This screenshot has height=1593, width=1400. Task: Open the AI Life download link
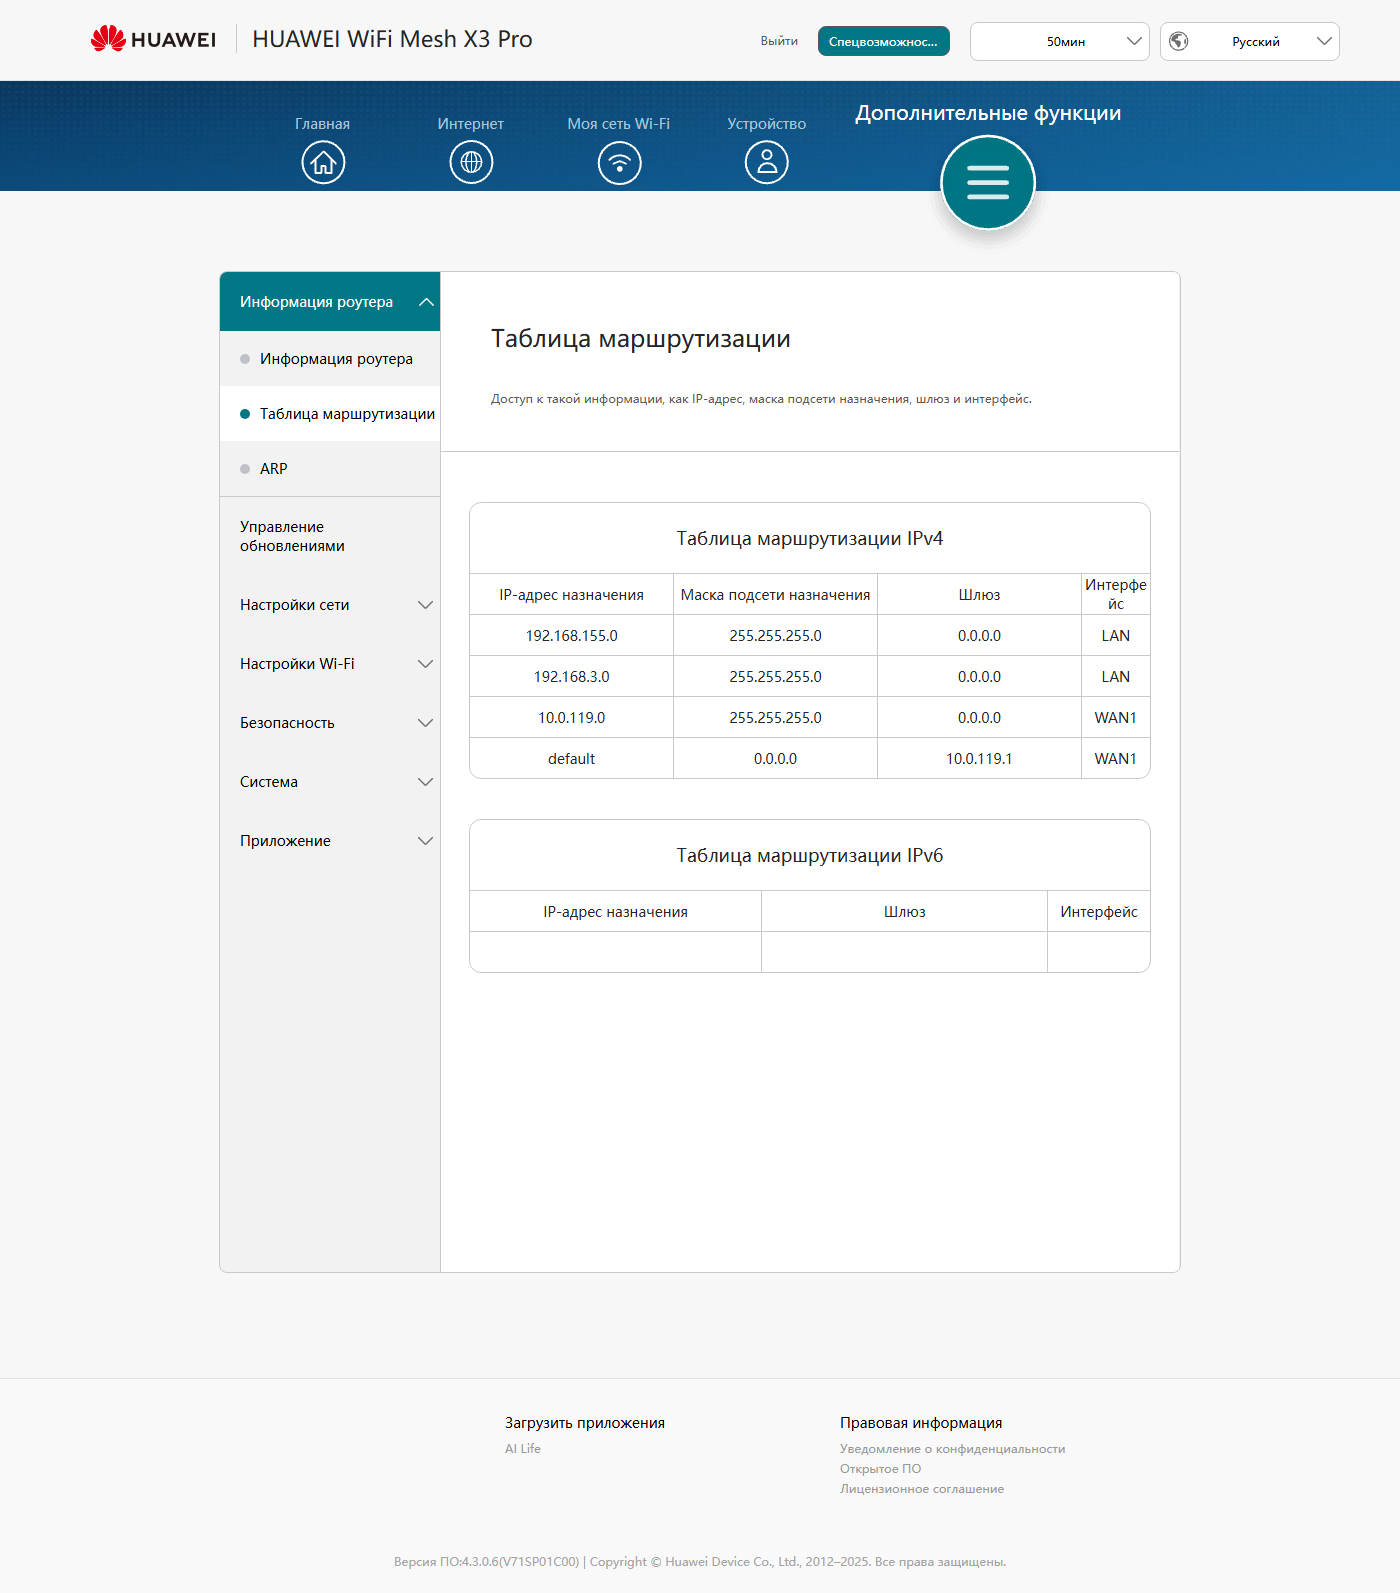click(523, 1449)
